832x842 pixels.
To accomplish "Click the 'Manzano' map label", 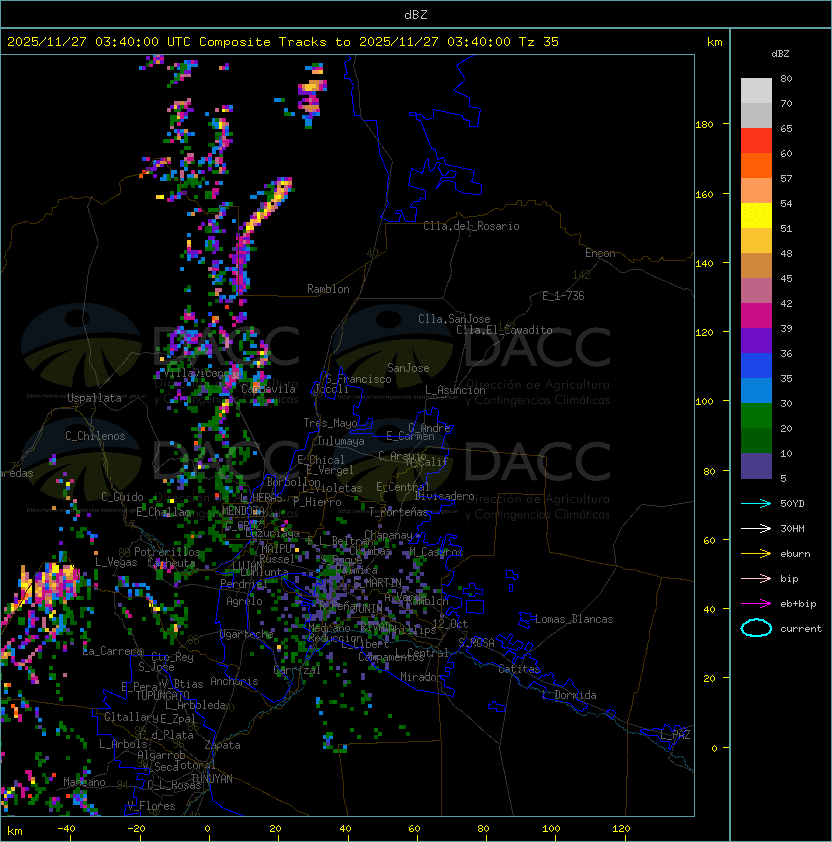I will tap(84, 782).
